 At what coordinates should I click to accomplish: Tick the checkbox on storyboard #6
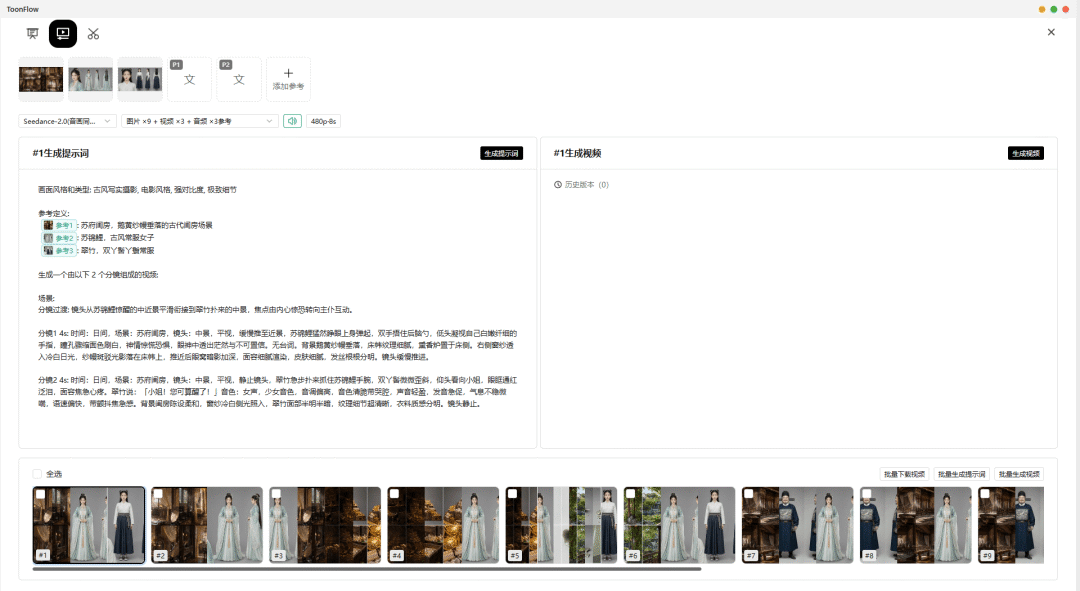pos(631,494)
